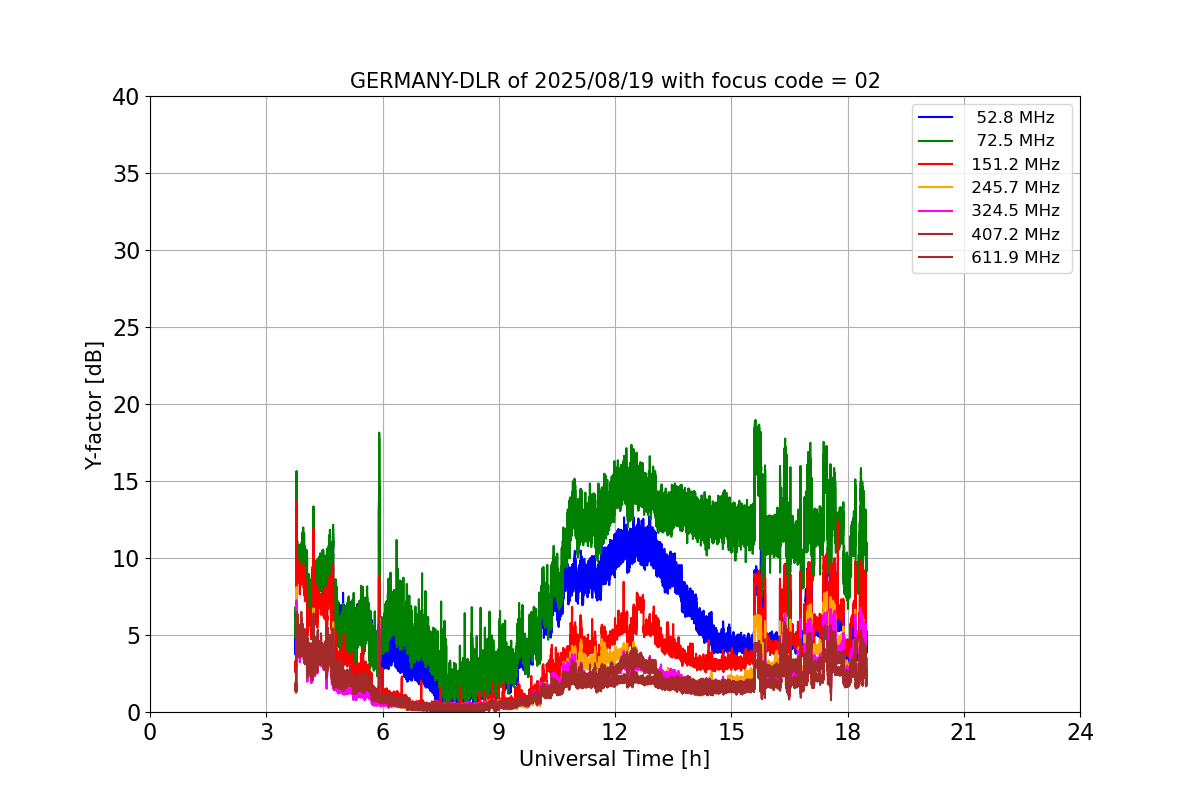Image resolution: width=1200 pixels, height=800 pixels.
Task: Select the 72.5 MHz legend label
Action: (1015, 141)
